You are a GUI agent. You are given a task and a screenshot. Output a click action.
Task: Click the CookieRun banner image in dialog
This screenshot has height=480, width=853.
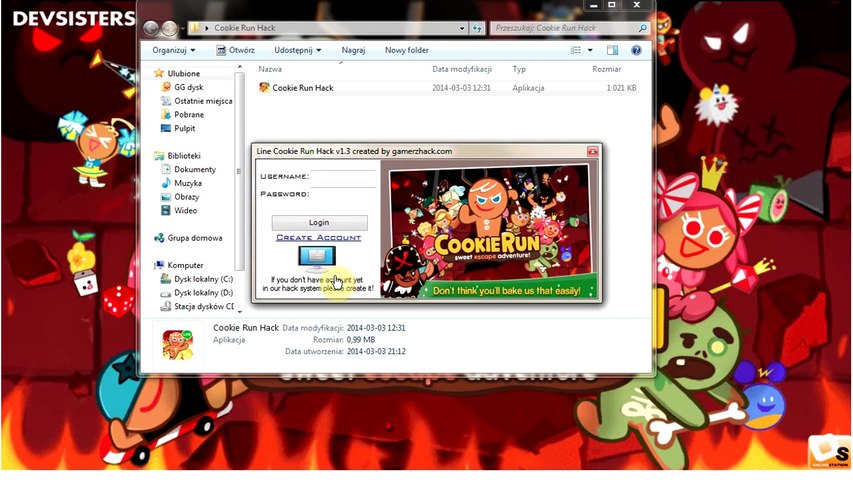coord(490,231)
